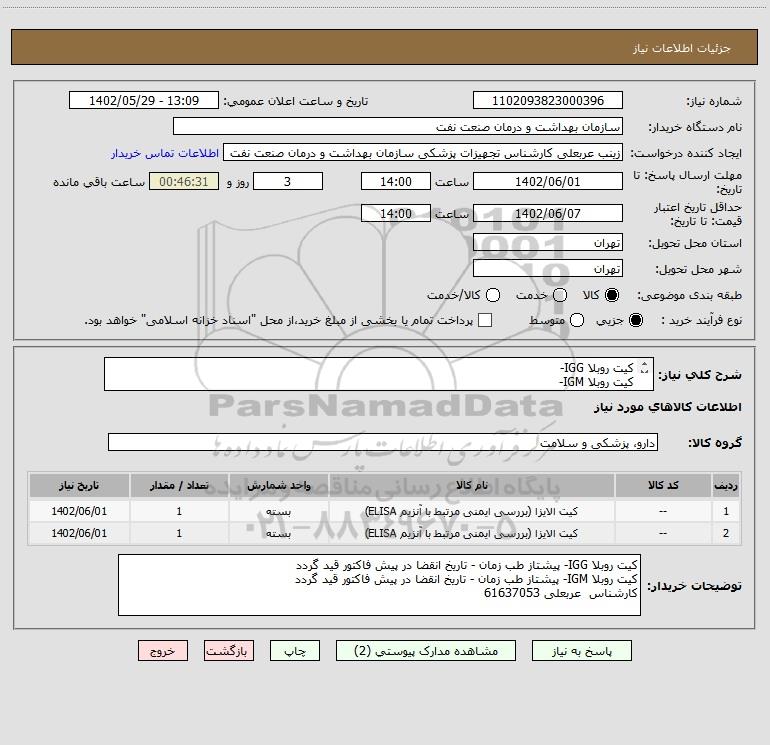Click row 2 date 1402/06/01
770x745 pixels.
click(x=79, y=533)
